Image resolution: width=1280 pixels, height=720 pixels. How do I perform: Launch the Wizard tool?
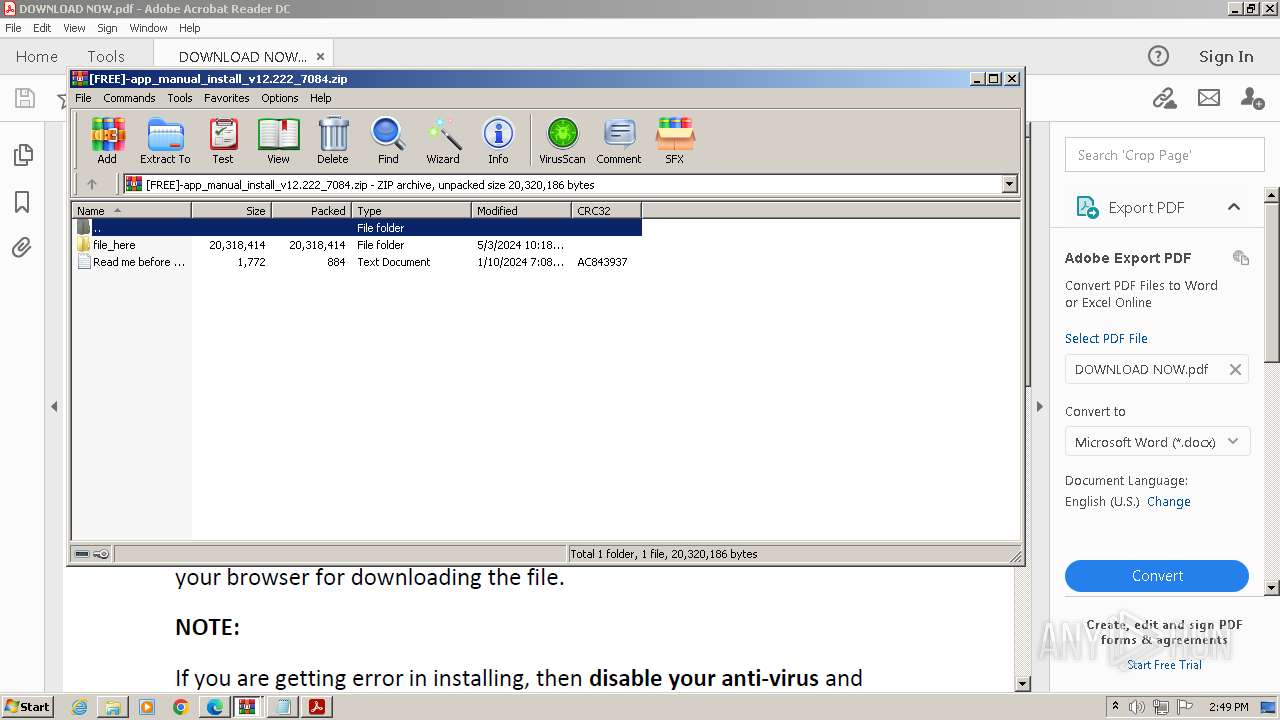coord(443,140)
